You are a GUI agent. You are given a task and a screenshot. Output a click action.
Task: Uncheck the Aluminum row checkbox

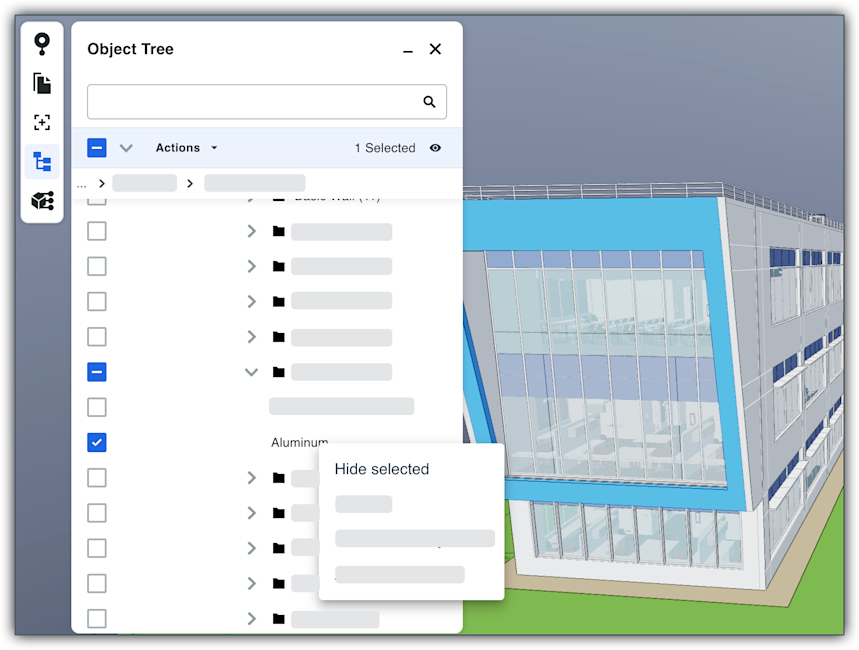97,442
